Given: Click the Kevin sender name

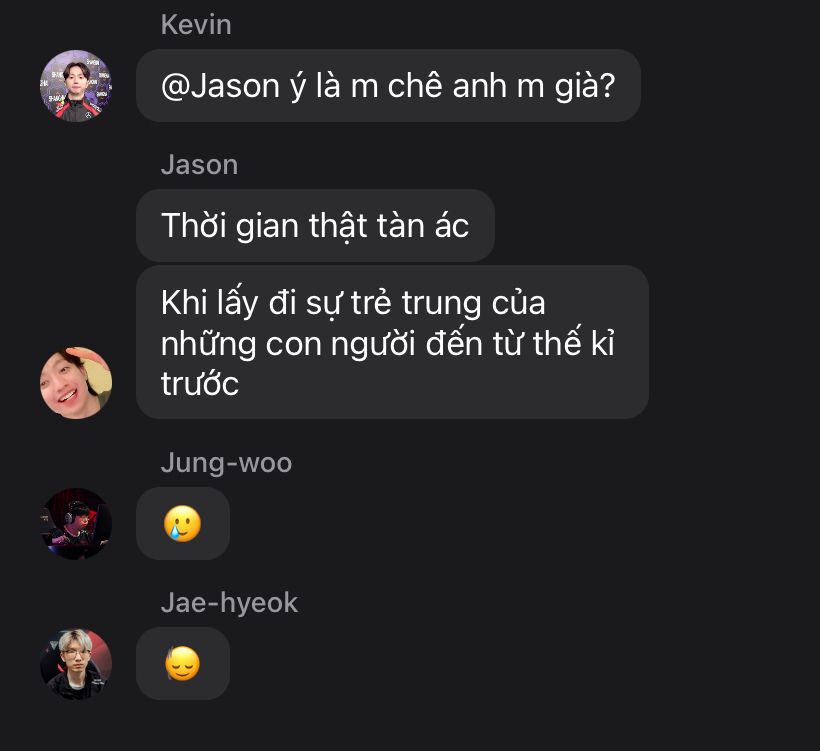Looking at the screenshot, I should (196, 25).
